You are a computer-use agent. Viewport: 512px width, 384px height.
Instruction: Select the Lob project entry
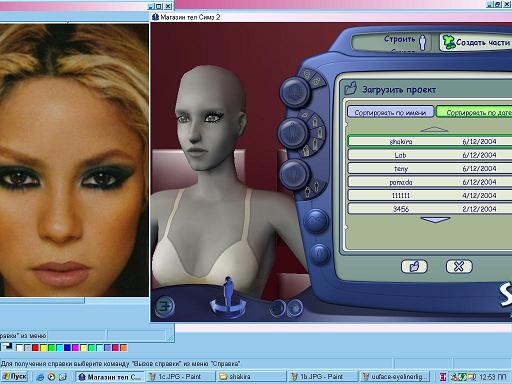point(430,155)
